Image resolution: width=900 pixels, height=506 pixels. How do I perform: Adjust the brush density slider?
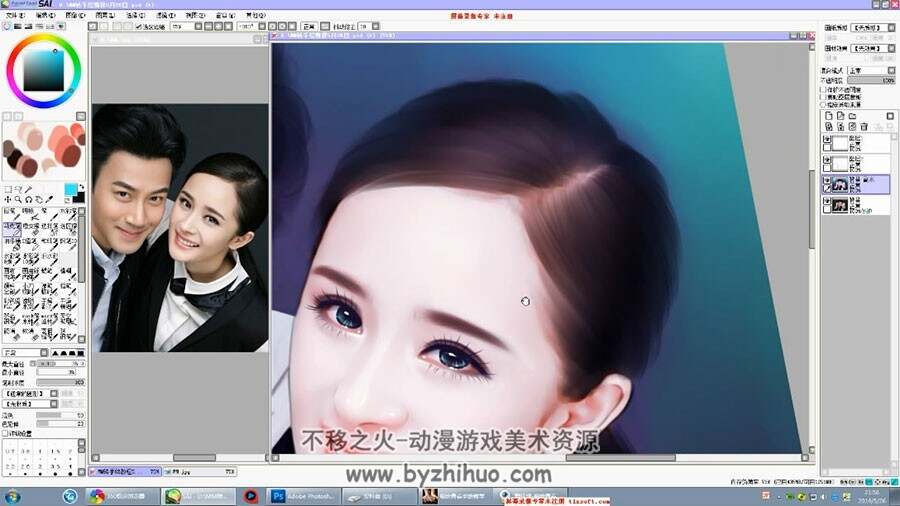(61, 382)
